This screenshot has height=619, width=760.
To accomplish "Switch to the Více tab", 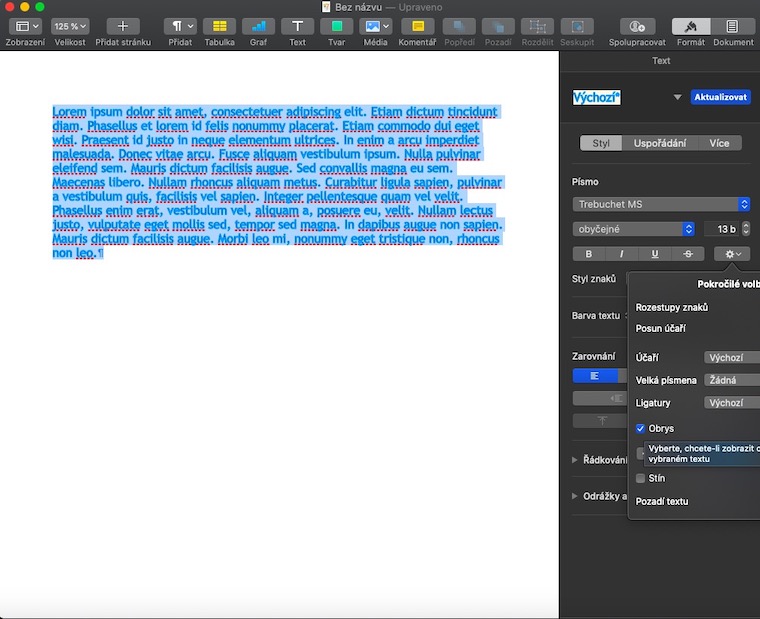I will (719, 143).
